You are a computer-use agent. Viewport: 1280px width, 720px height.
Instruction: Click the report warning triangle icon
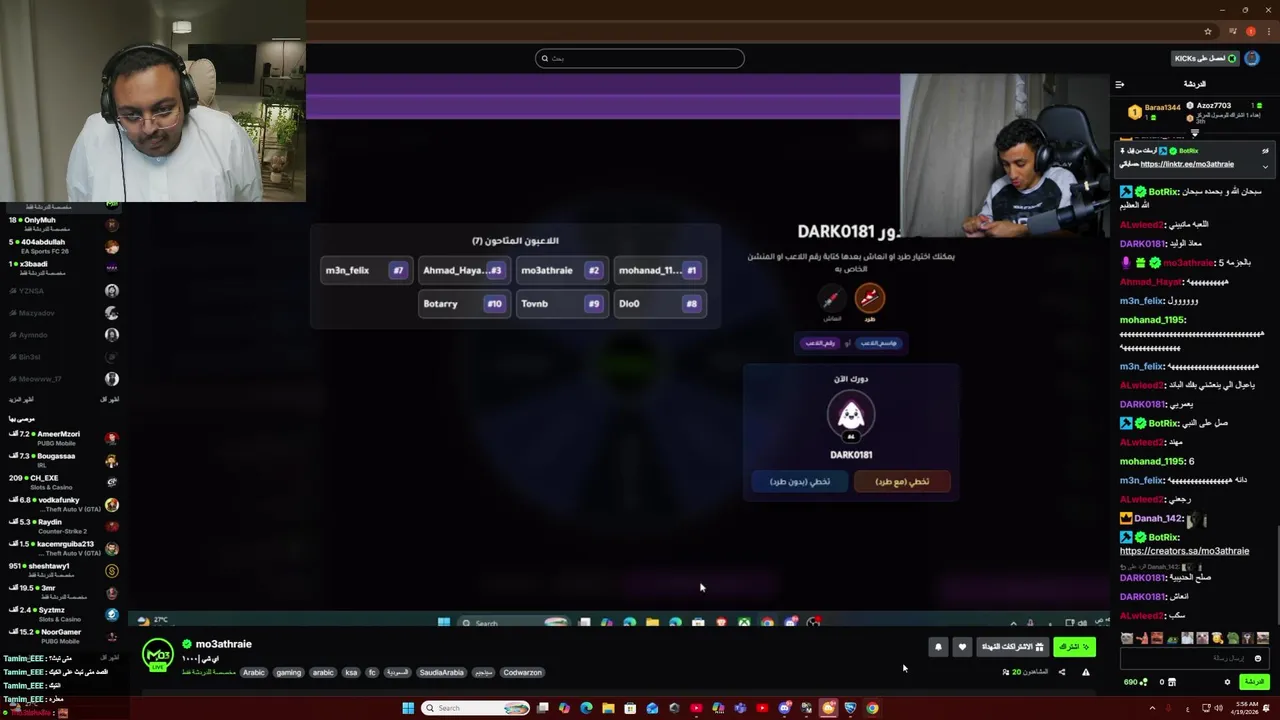pos(1086,672)
